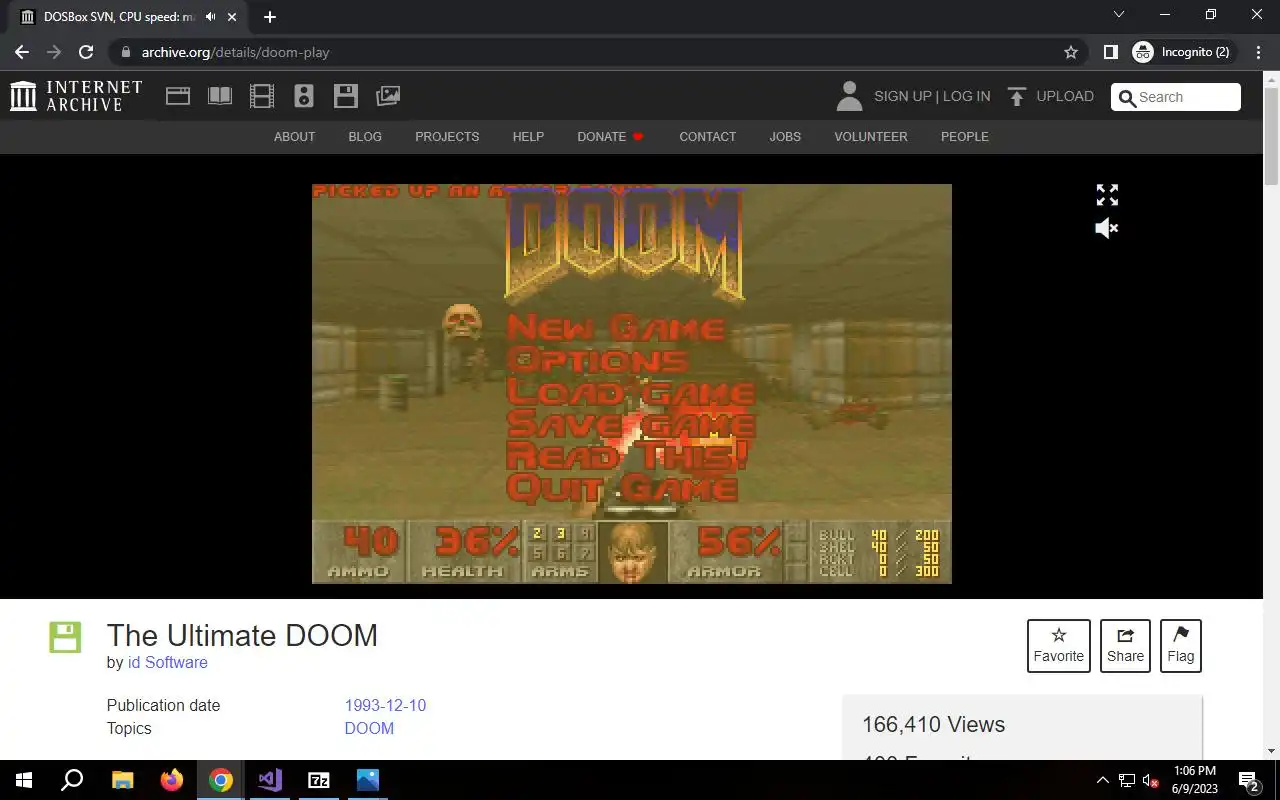Select Save Game in the DOOM menu
Screen dimensions: 1280x800
click(x=631, y=424)
